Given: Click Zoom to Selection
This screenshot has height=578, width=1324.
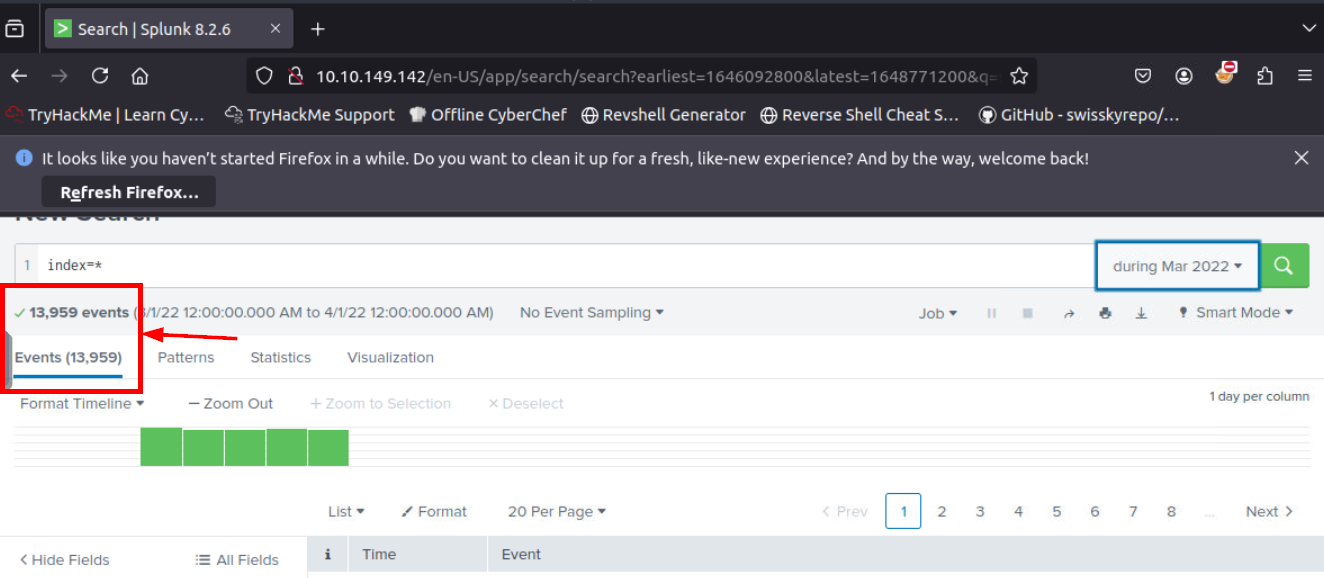Looking at the screenshot, I should click(x=380, y=404).
